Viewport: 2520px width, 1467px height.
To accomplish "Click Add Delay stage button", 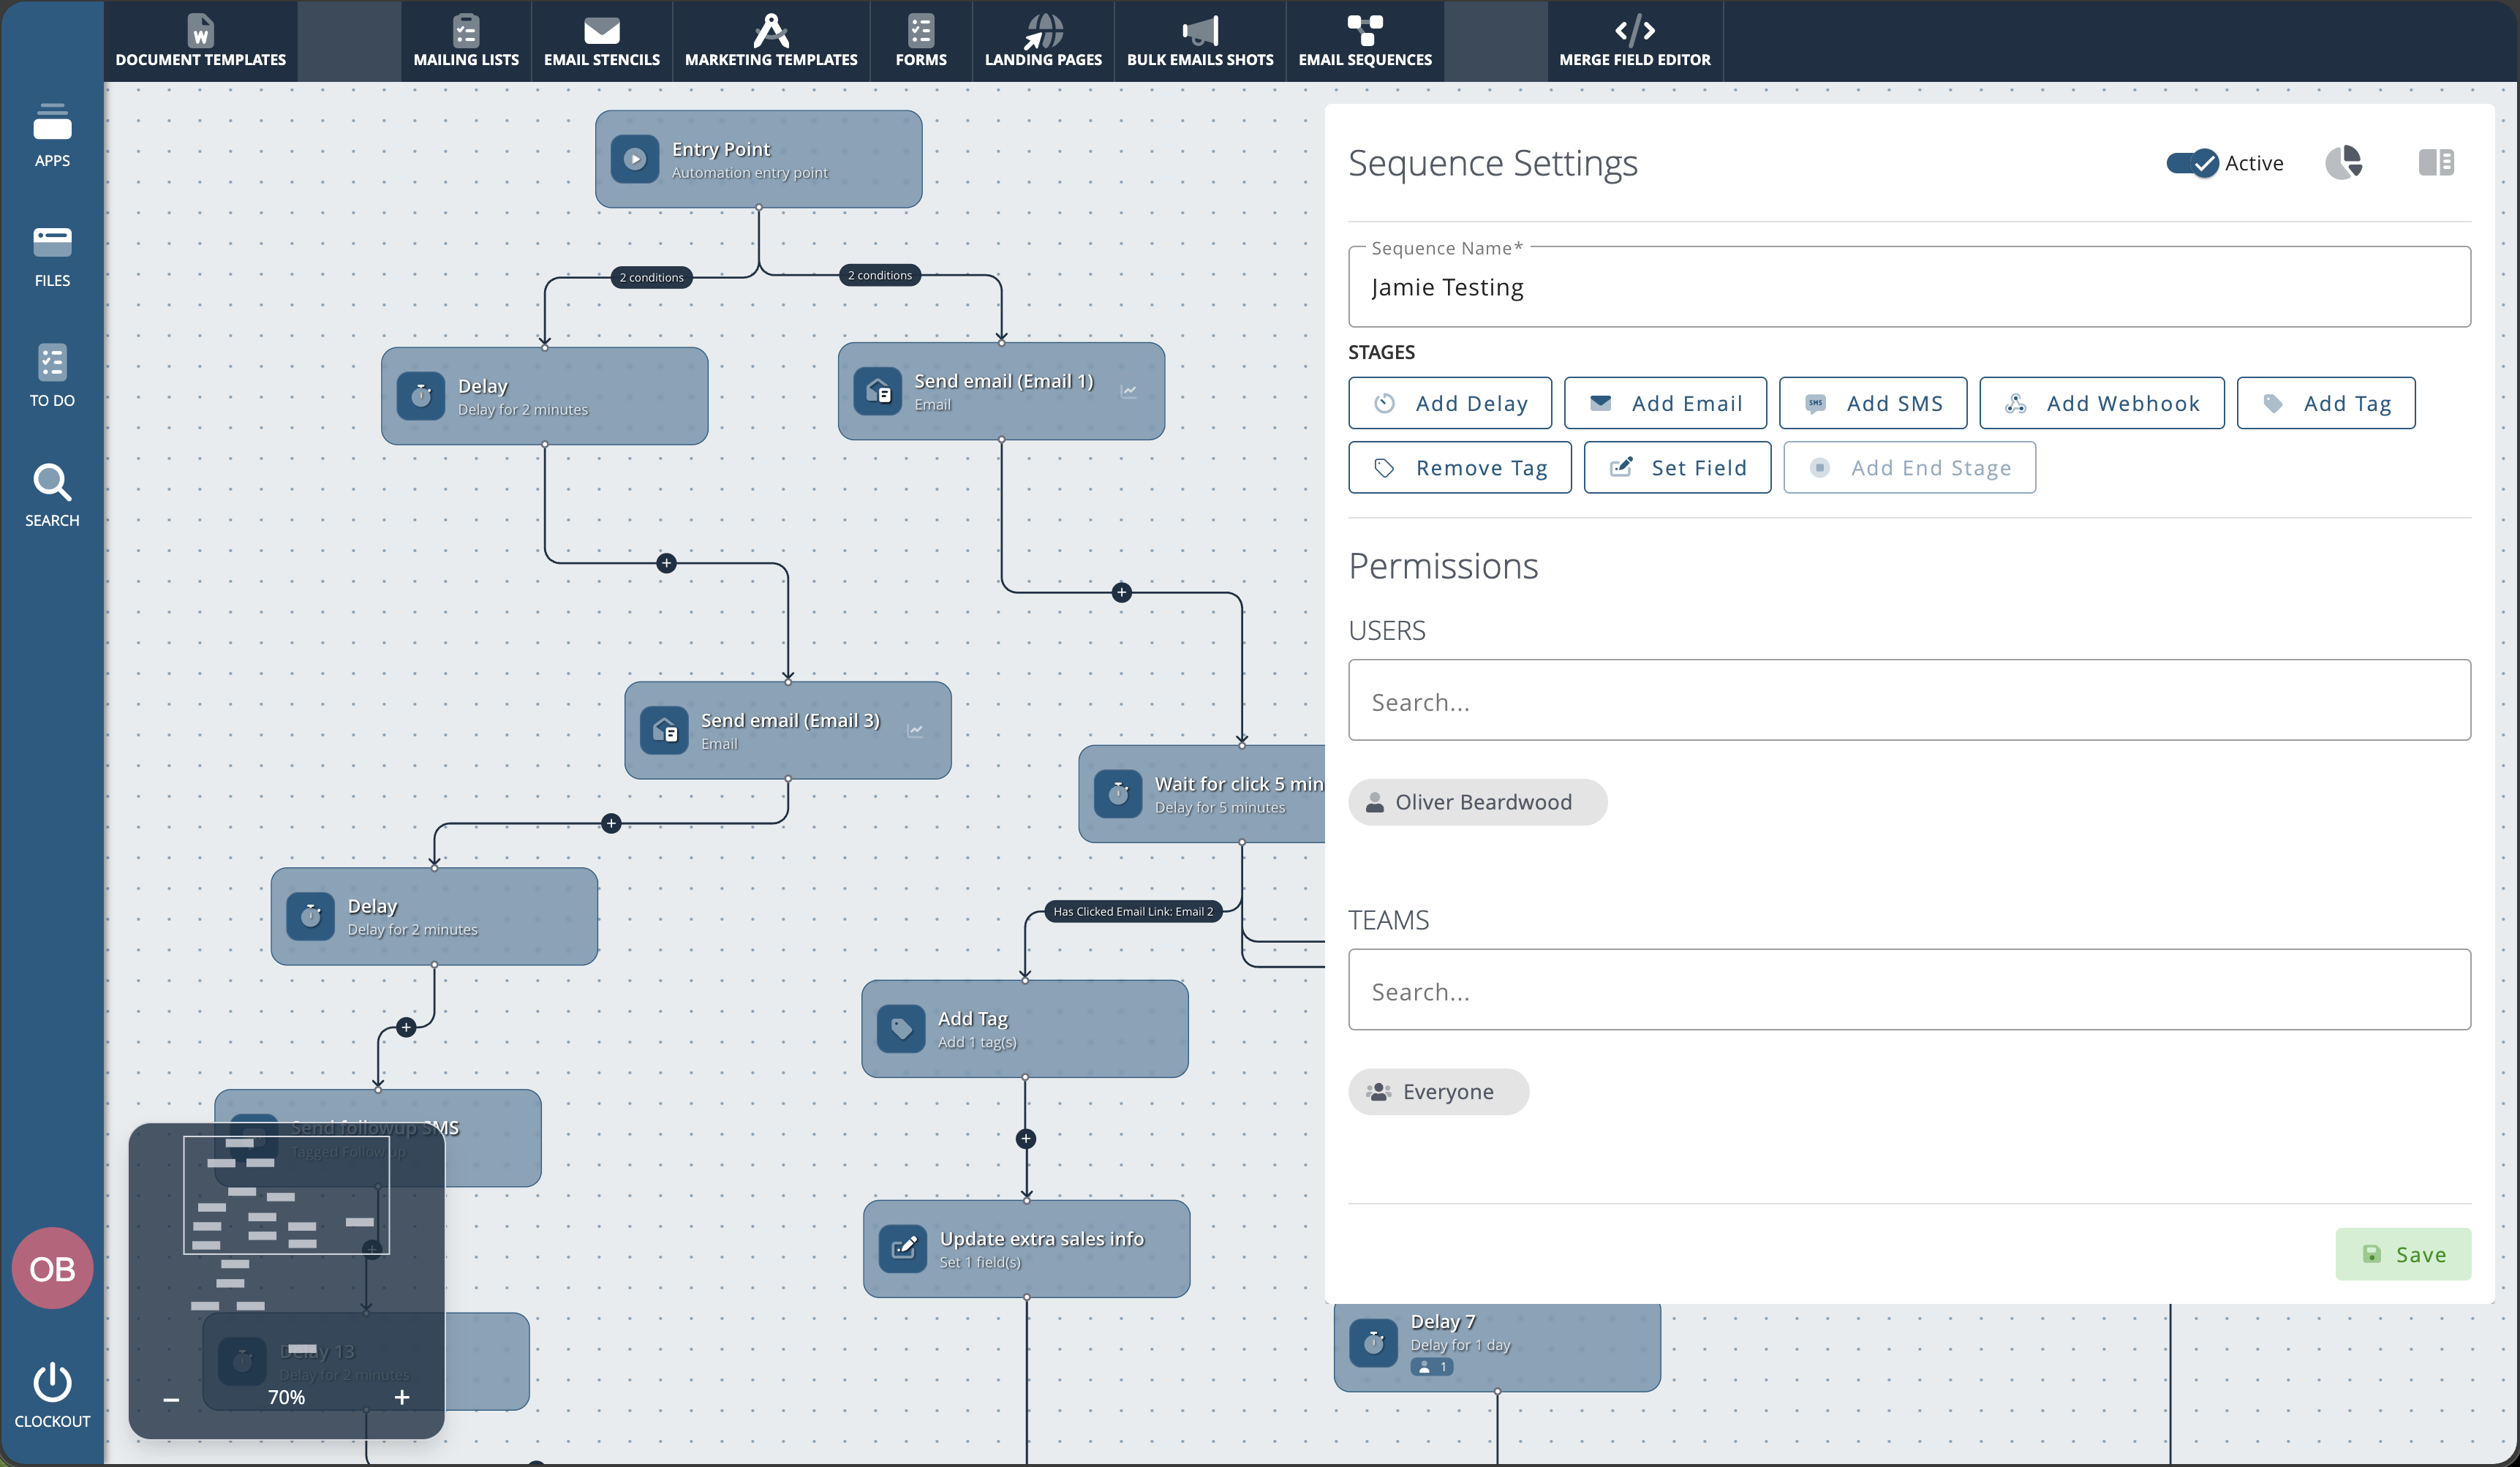I will click(1450, 403).
